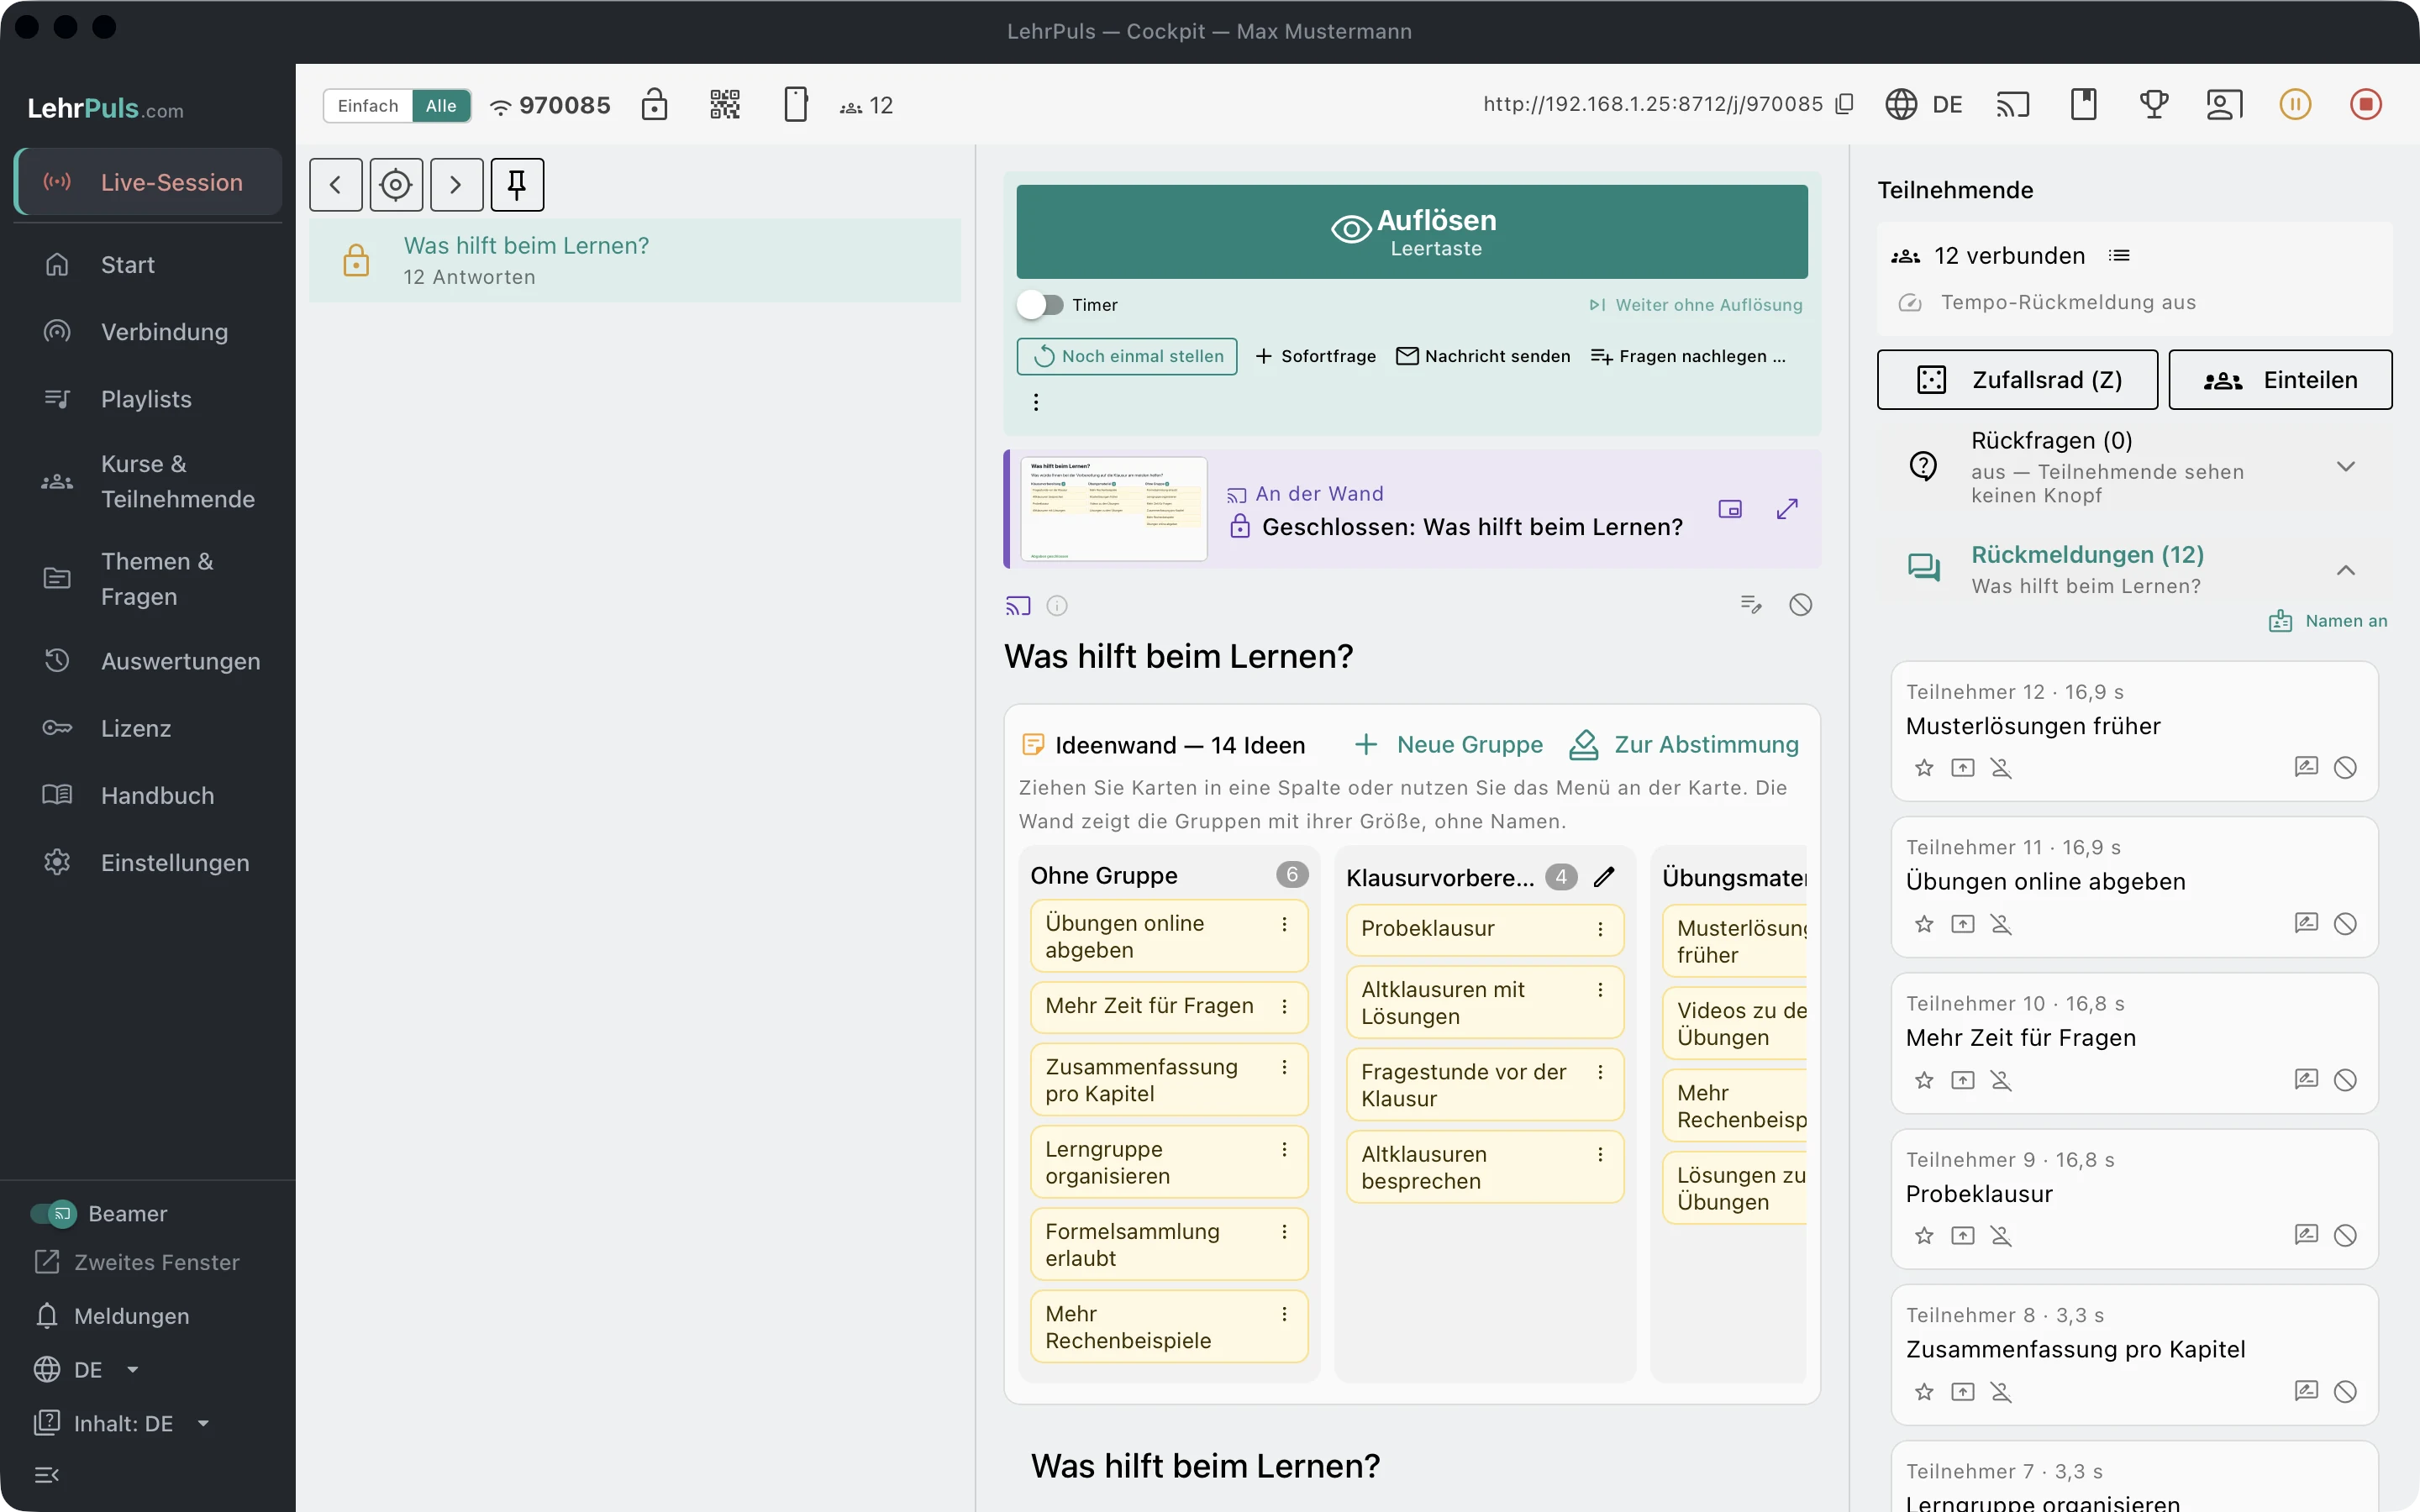Open Themen & Fragen

[x=148, y=579]
